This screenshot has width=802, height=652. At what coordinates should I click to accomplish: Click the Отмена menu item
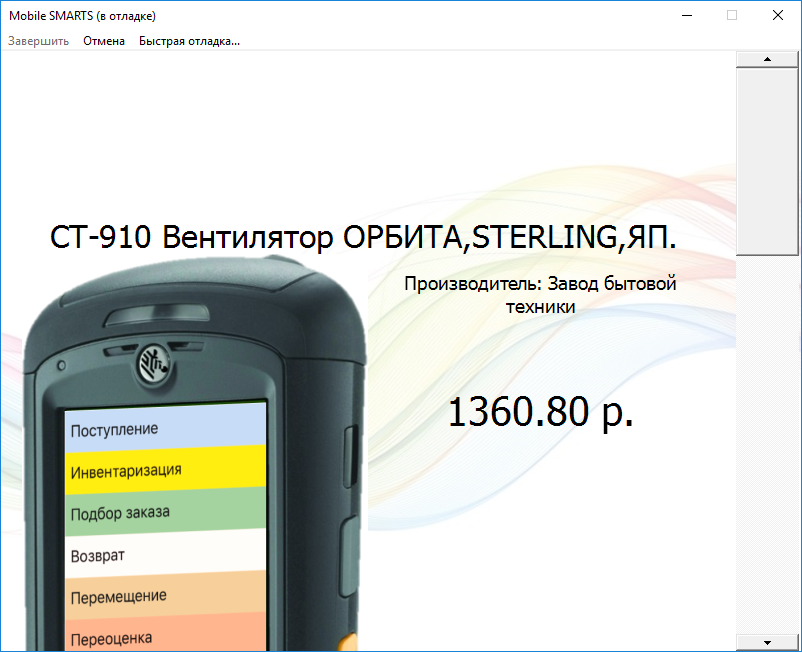(104, 41)
